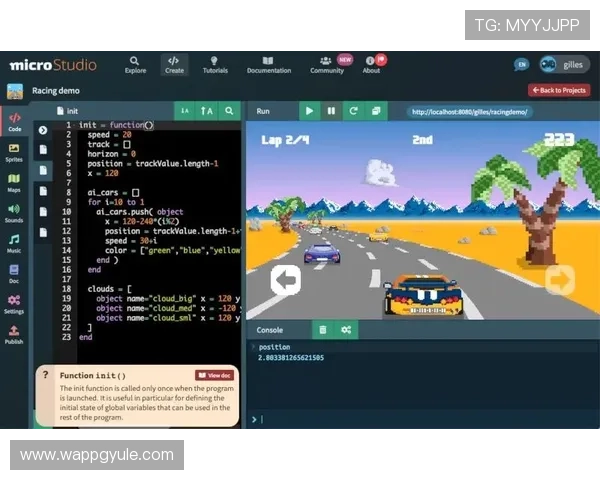
Task: Go to the Sounds section
Action: click(x=14, y=213)
